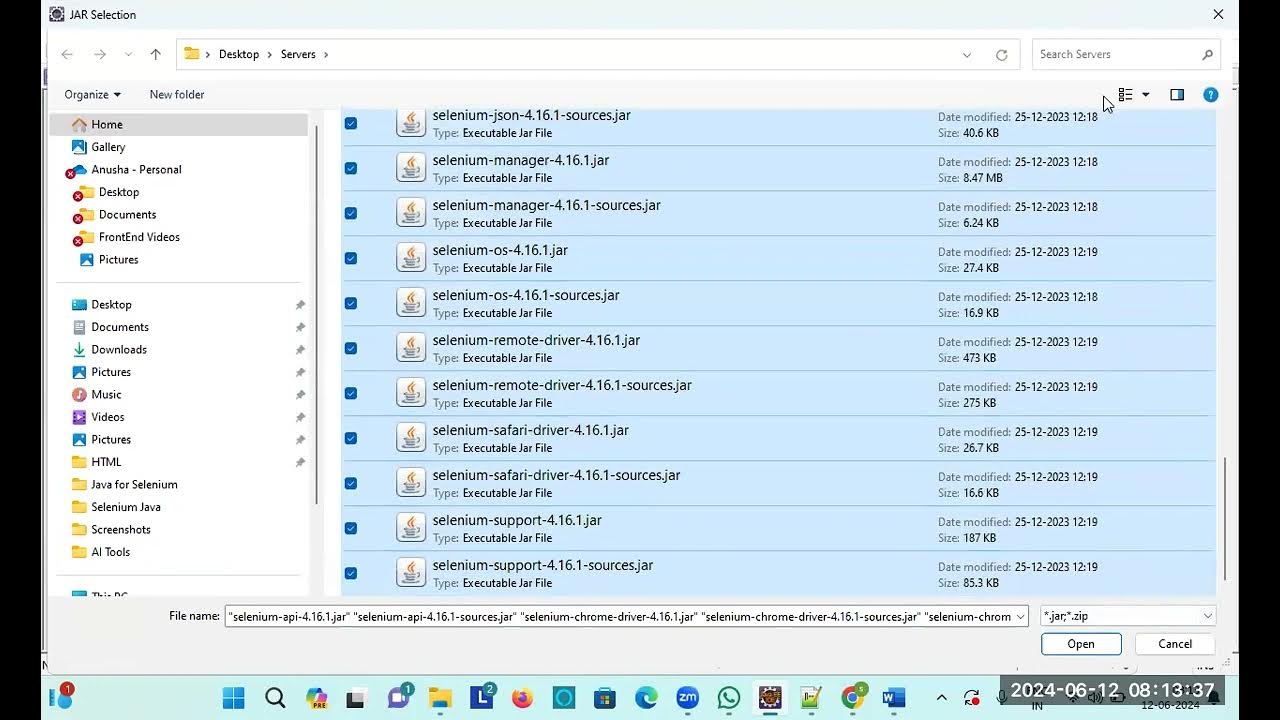Open taskbar Search icon
1280x720 pixels.
[x=275, y=698]
